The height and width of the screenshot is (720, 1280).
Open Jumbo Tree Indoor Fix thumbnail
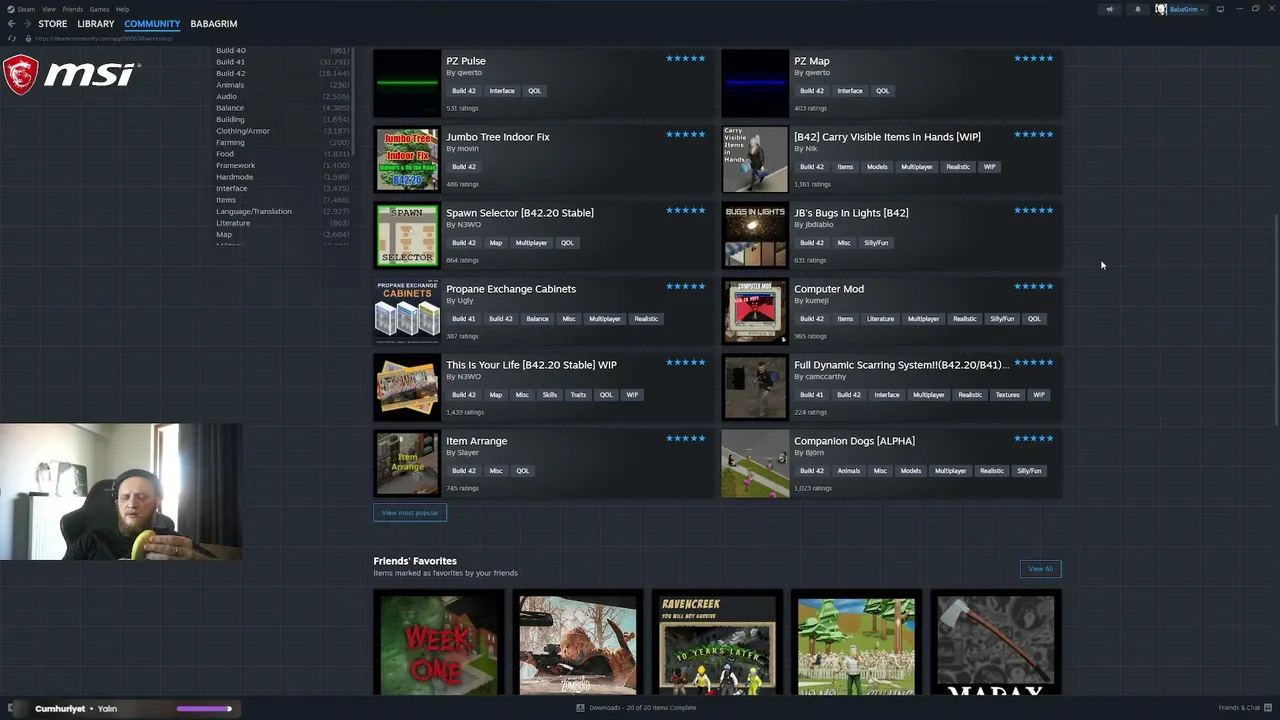point(407,159)
